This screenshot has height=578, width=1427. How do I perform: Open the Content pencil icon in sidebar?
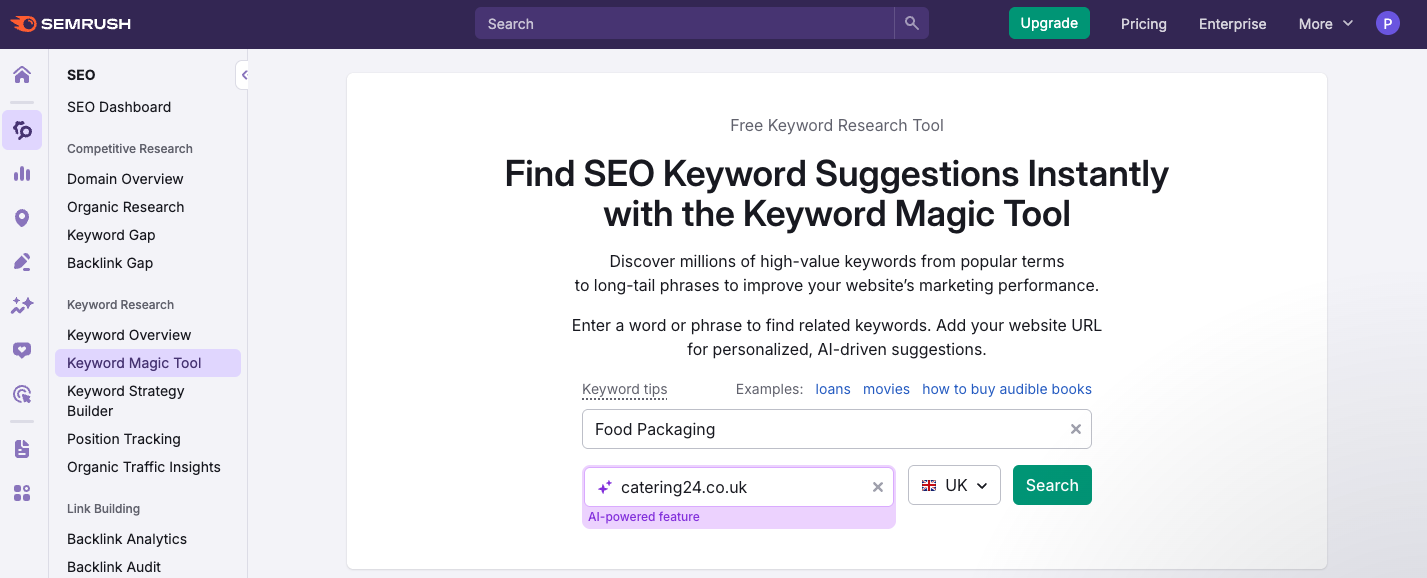coord(22,262)
